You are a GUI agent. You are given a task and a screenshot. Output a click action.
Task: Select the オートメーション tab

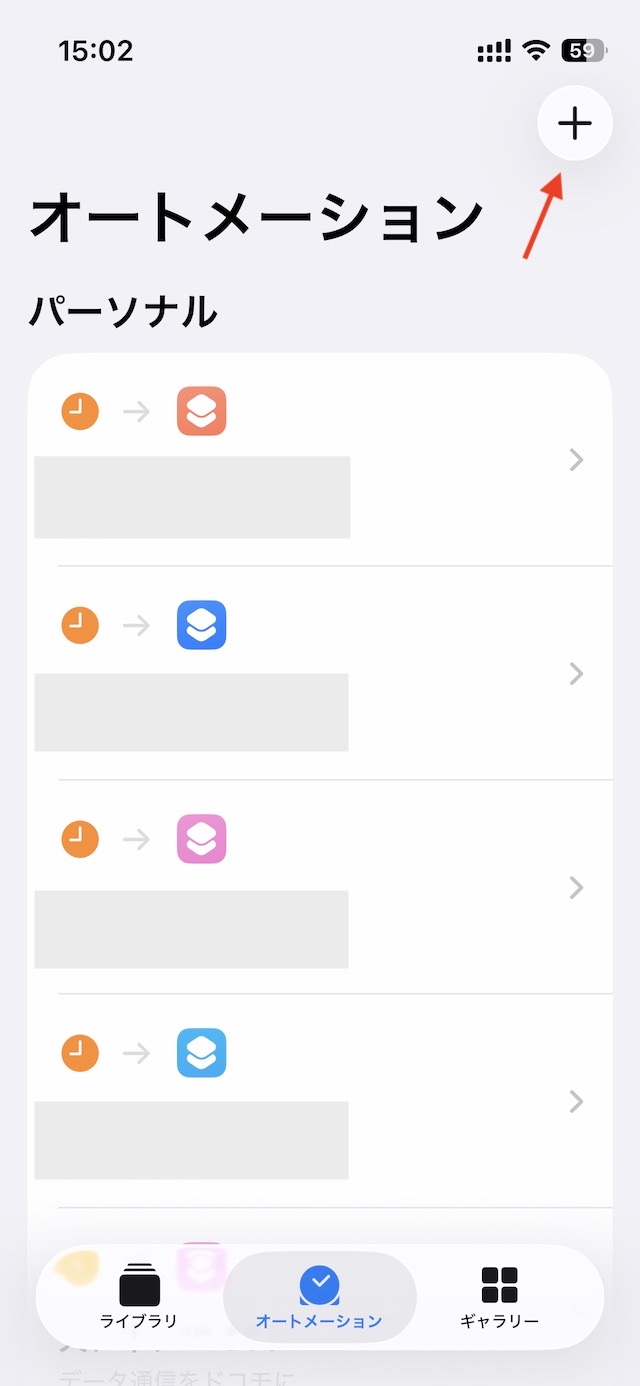319,1297
